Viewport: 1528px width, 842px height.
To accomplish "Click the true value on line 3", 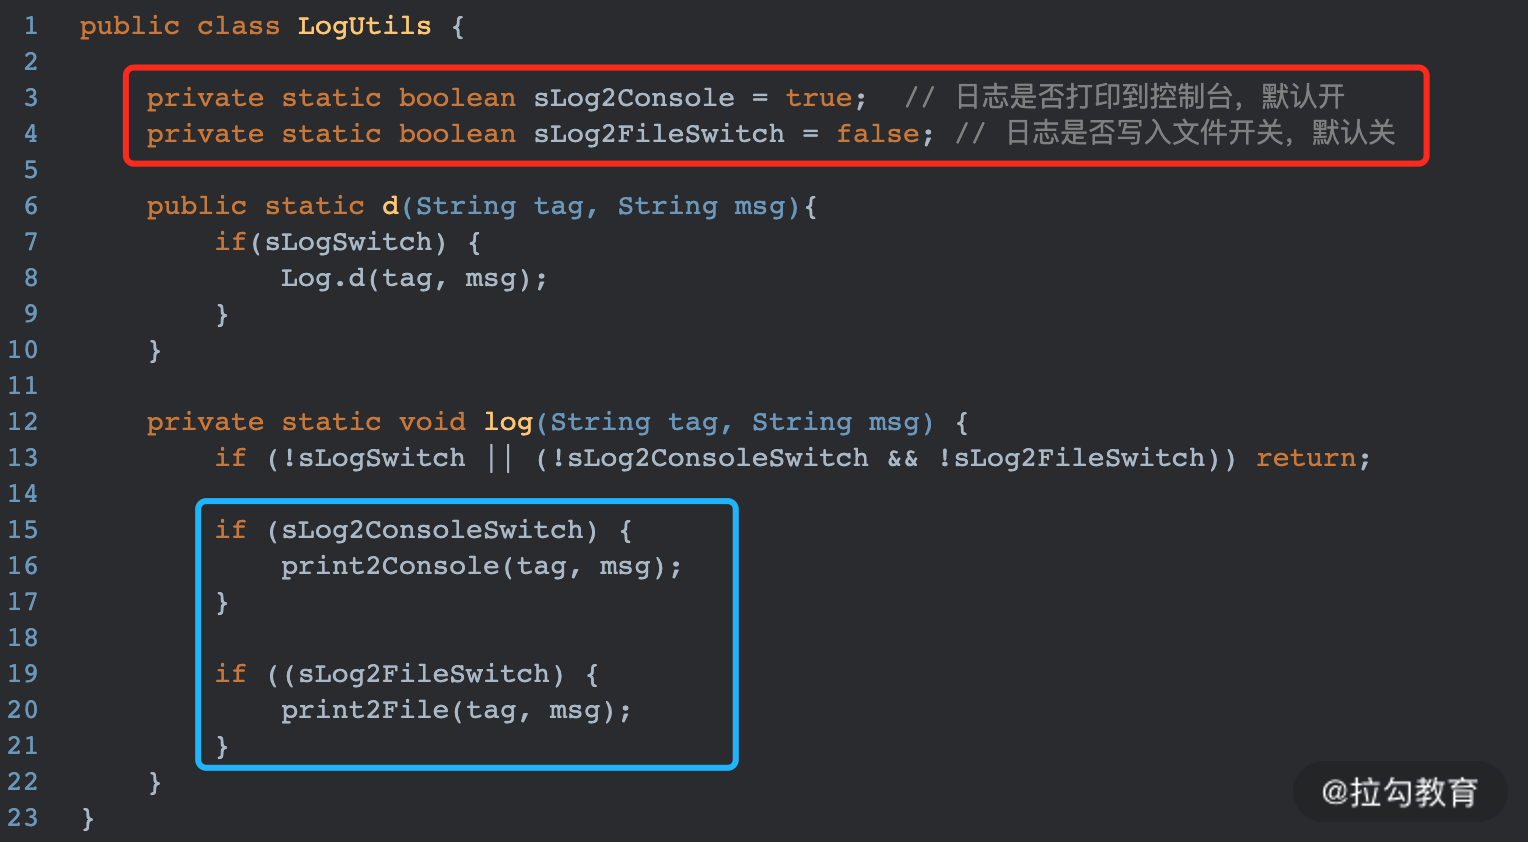I will 819,98.
